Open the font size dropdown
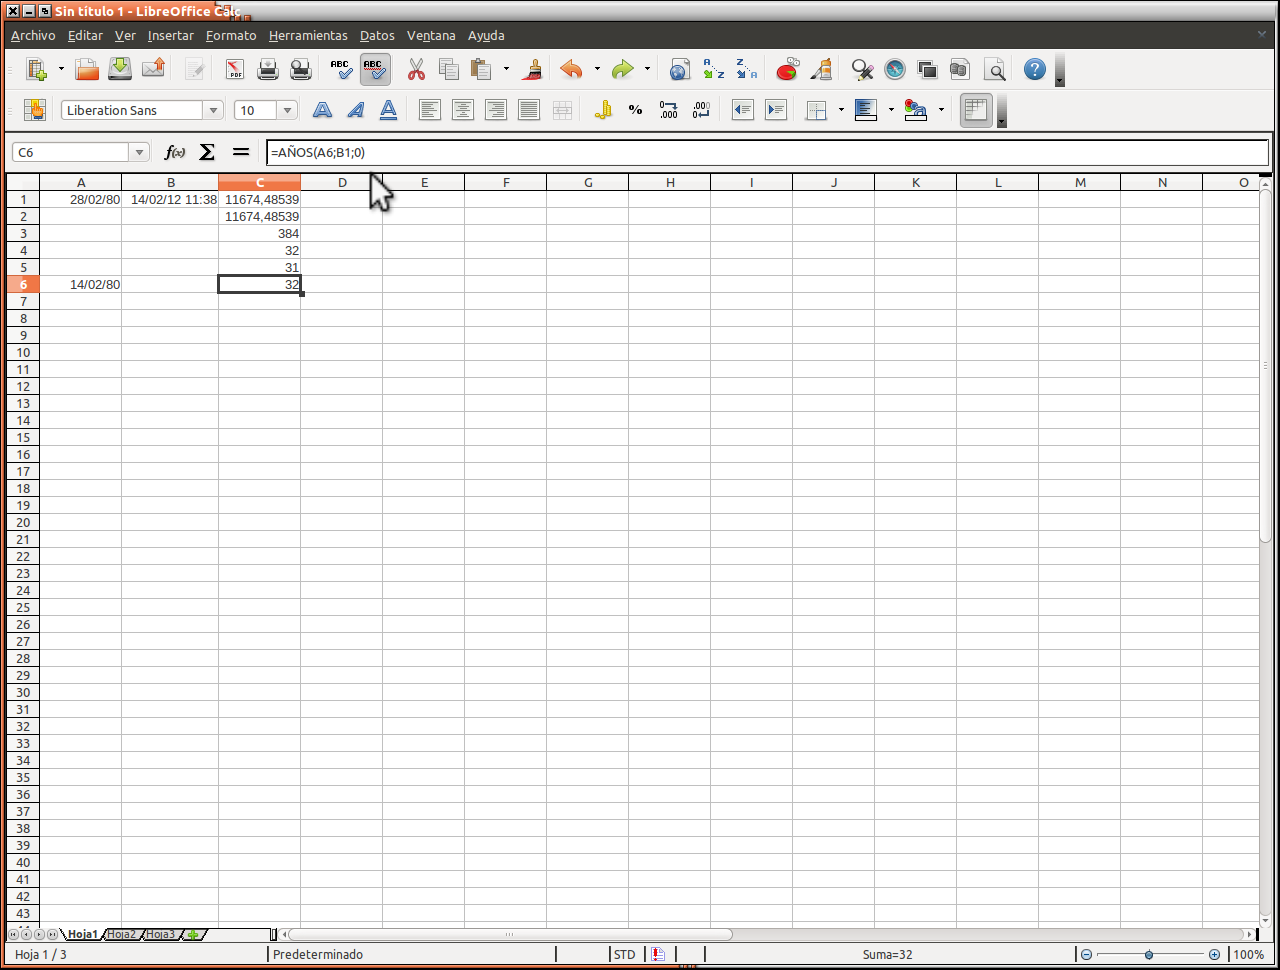The height and width of the screenshot is (970, 1280). 288,110
